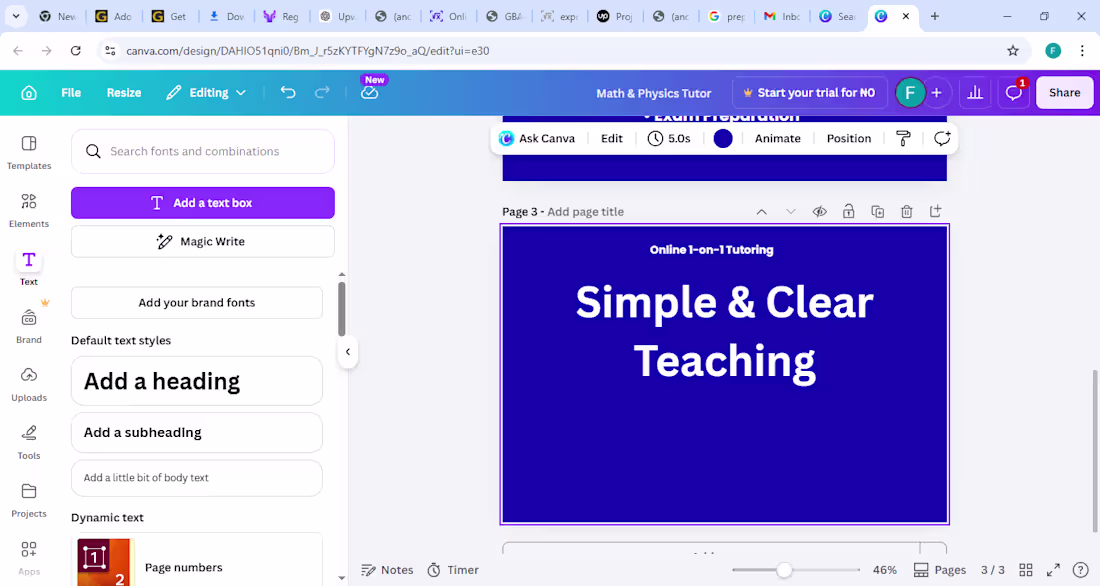Bookmark this page with star icon

(1013, 51)
